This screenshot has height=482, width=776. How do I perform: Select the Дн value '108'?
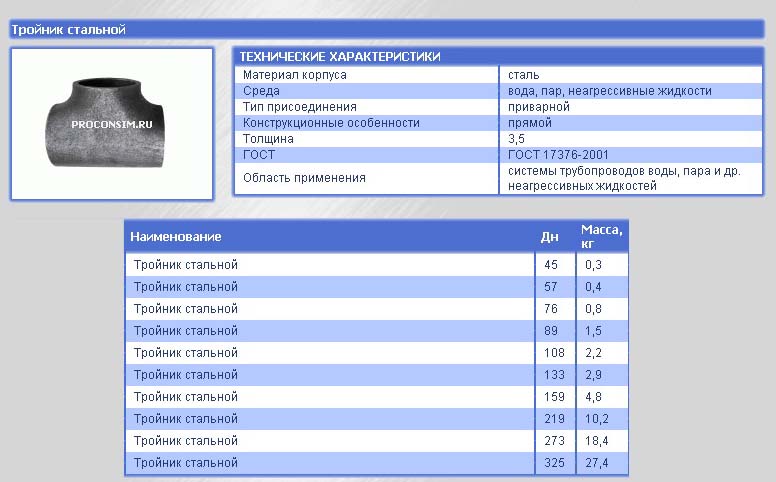pos(554,353)
